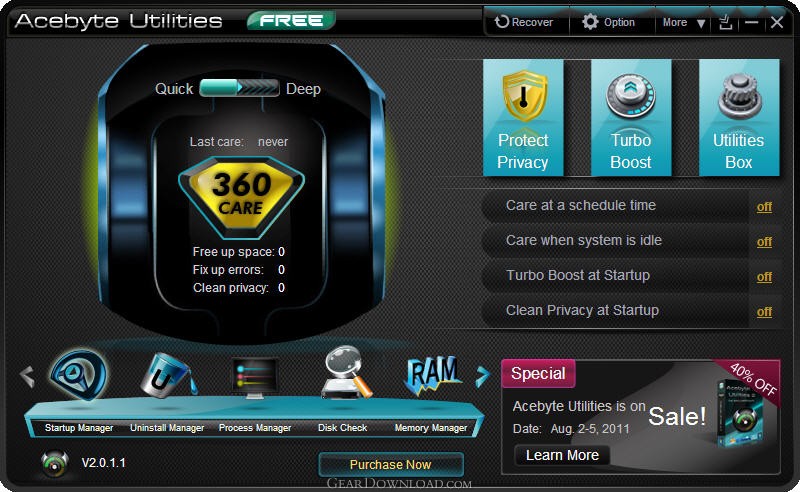Open the Turbo Boost tile

click(x=631, y=118)
